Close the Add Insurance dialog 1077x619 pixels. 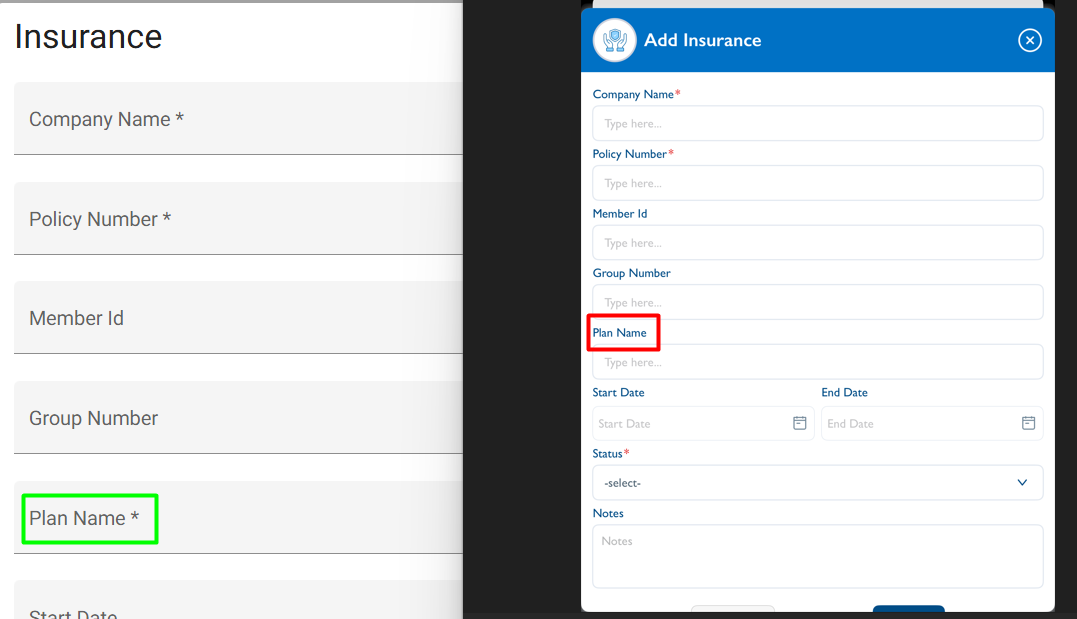click(x=1029, y=40)
